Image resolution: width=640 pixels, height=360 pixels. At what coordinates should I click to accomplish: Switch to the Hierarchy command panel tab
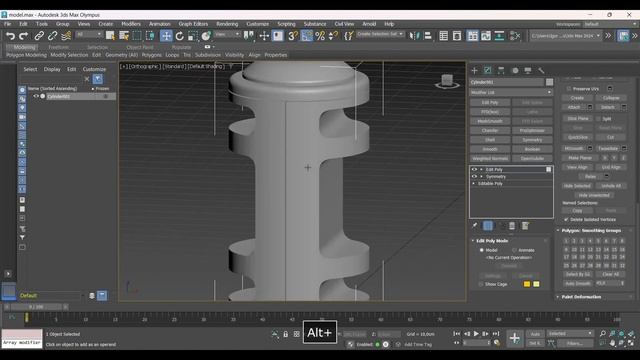(x=501, y=70)
